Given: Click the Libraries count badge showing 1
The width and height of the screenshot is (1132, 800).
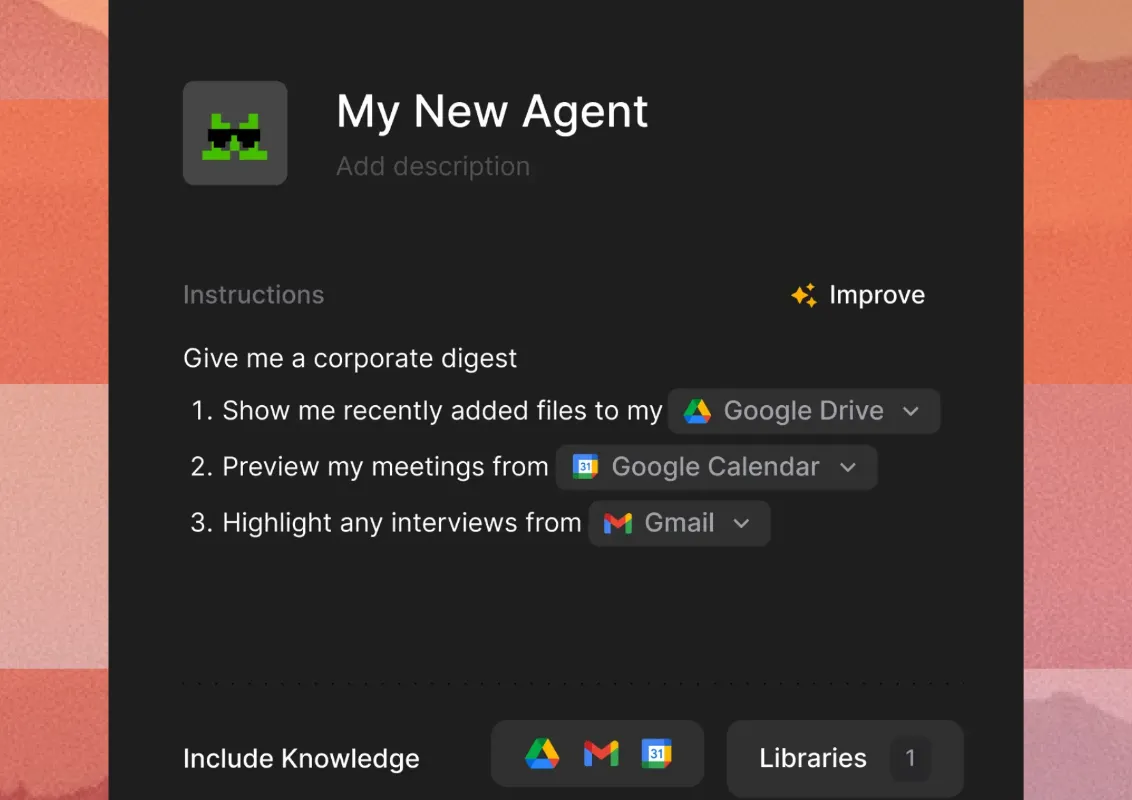Looking at the screenshot, I should [910, 758].
